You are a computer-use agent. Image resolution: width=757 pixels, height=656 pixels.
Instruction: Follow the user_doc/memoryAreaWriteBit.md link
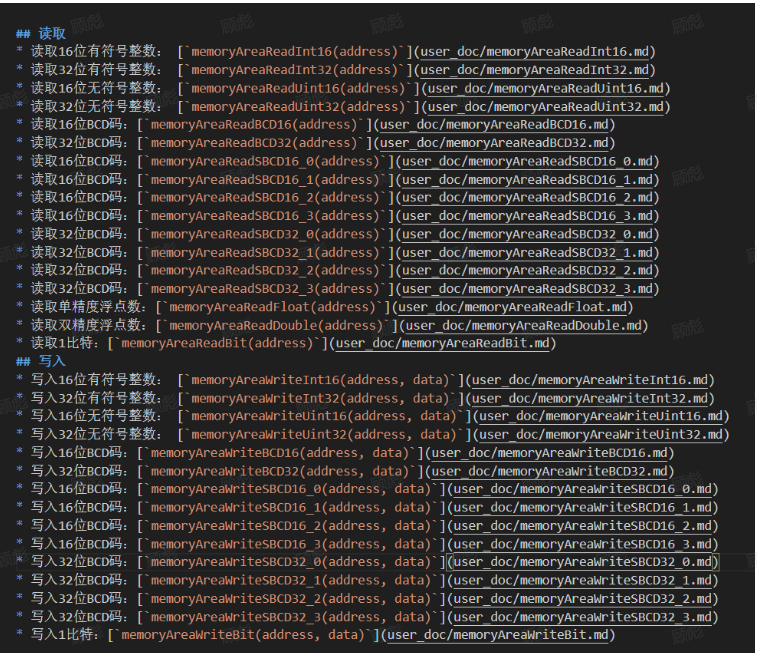(499, 635)
